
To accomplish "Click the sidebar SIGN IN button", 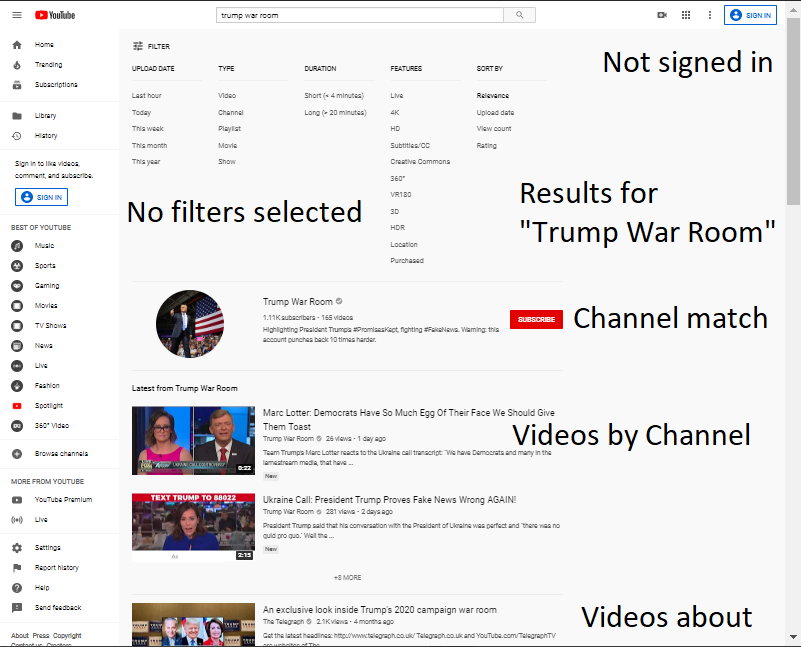I will point(41,197).
